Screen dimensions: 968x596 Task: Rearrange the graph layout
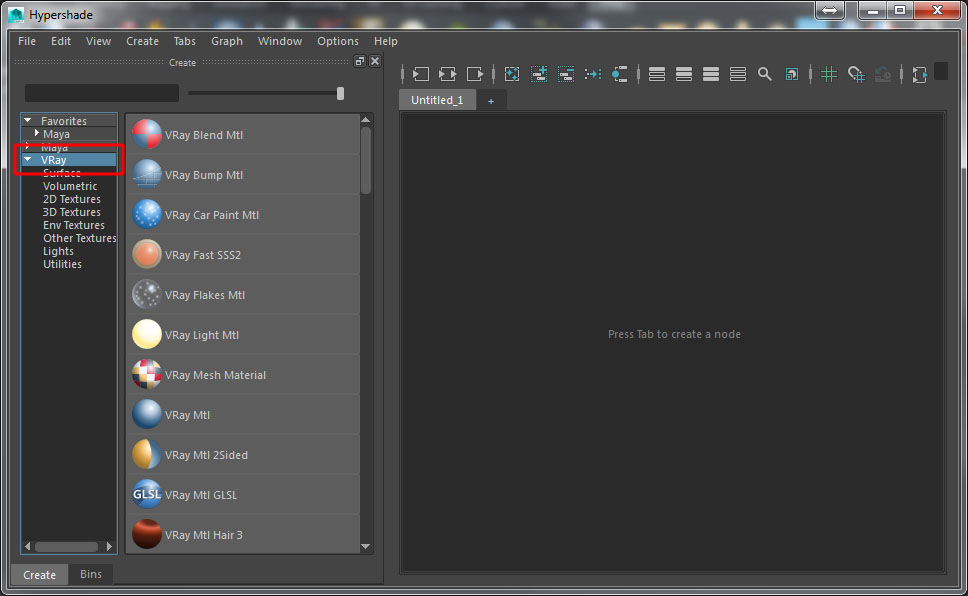(593, 74)
